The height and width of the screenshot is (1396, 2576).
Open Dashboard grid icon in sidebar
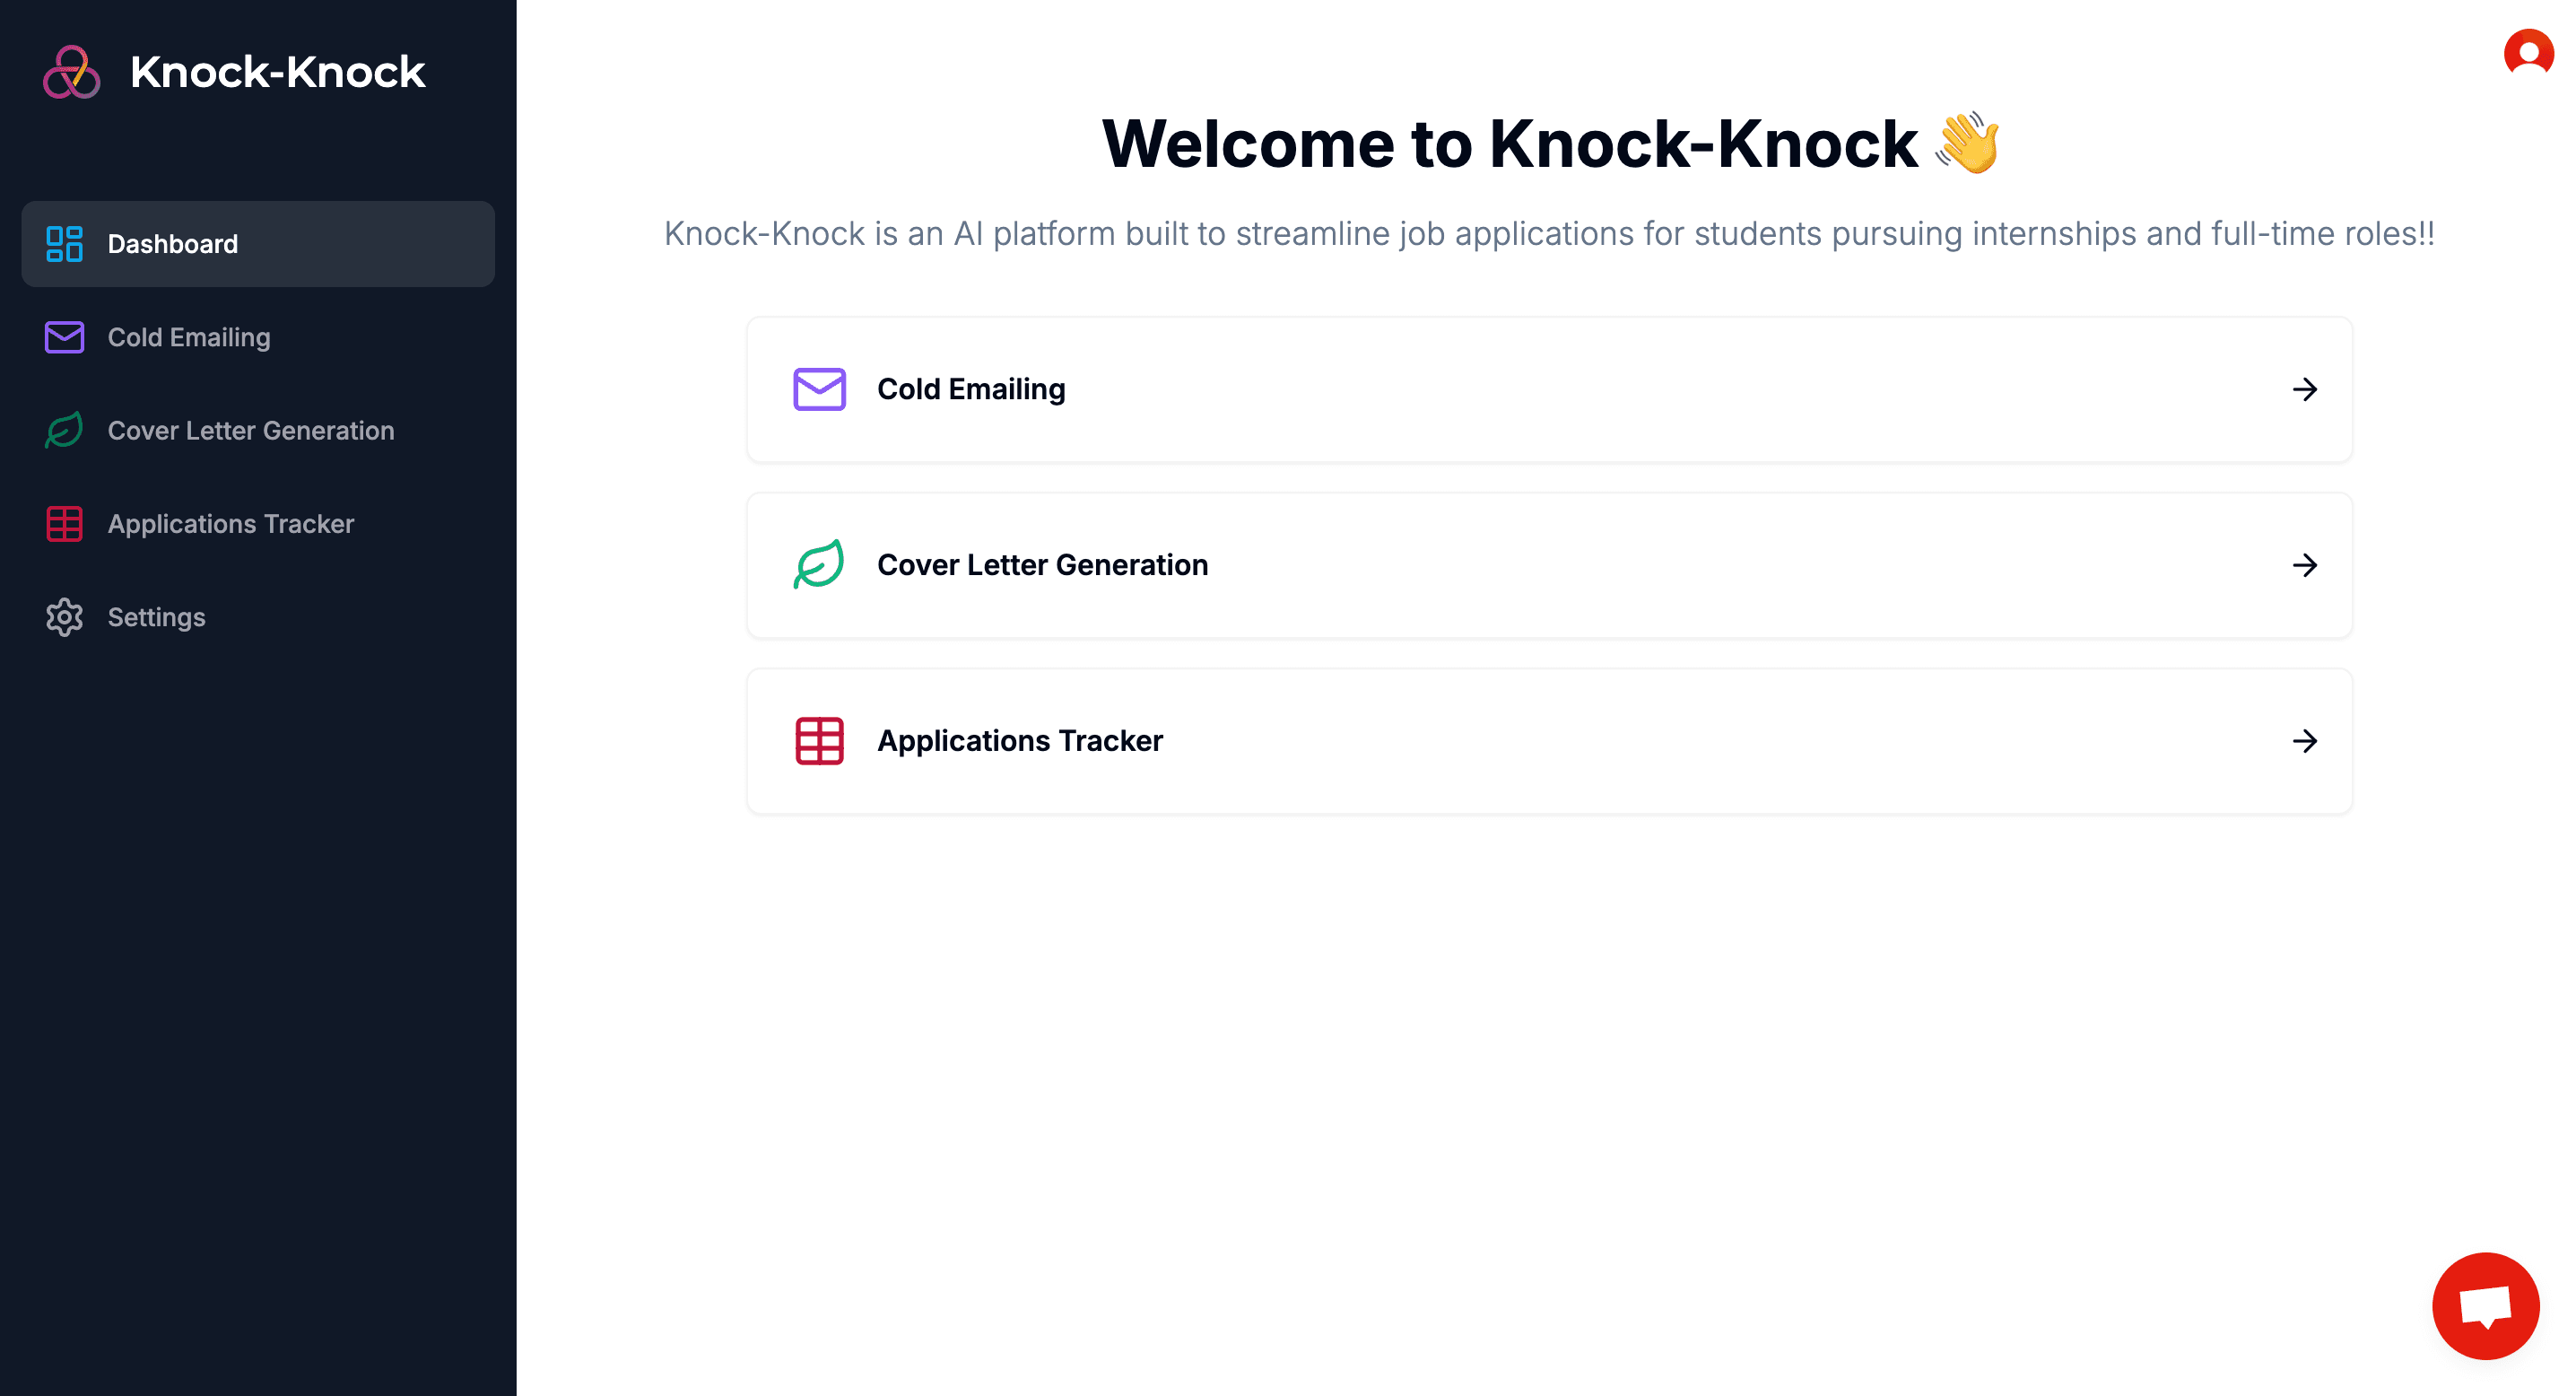point(64,244)
